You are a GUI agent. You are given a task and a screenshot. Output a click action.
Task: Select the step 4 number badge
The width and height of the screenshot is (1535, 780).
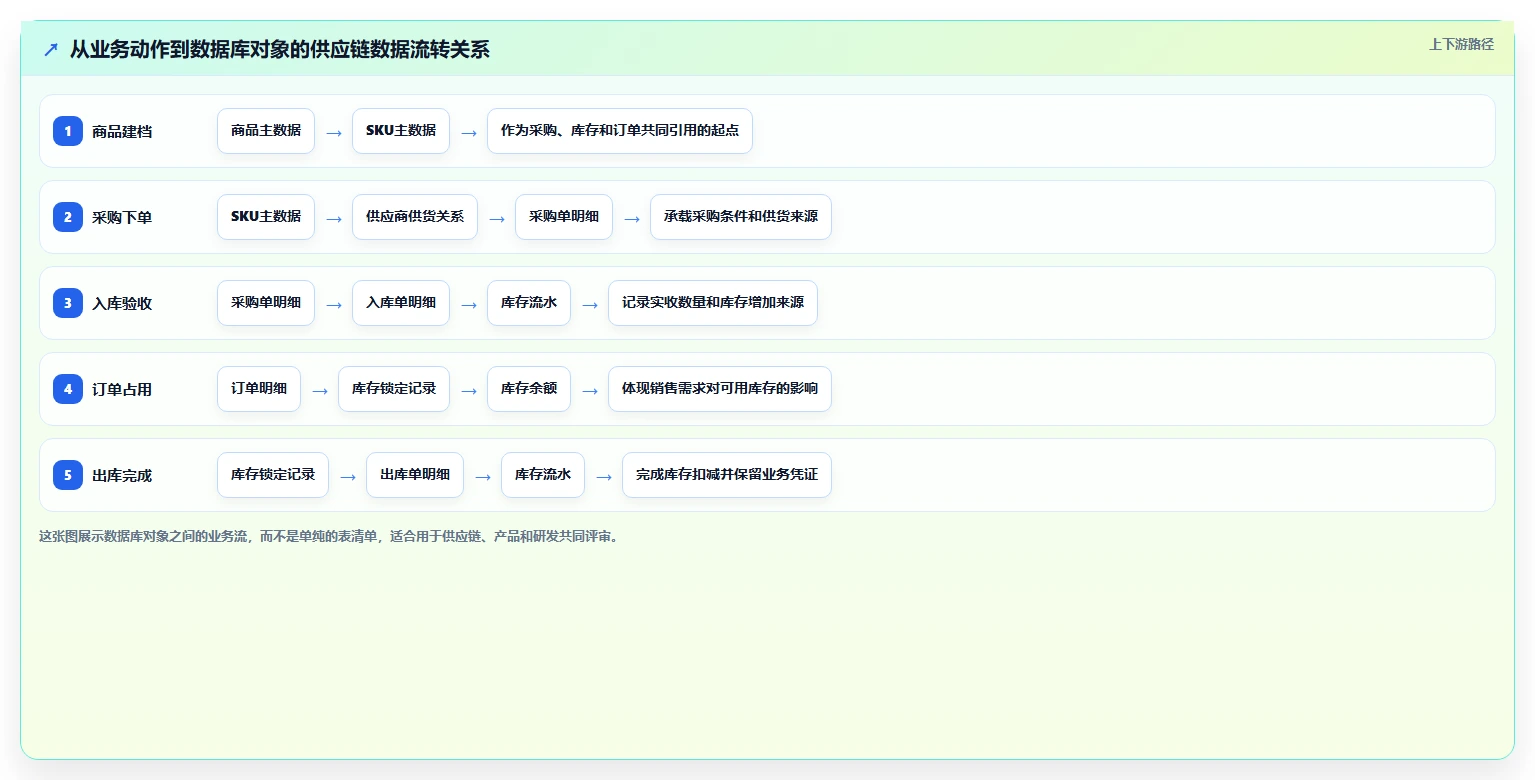68,389
